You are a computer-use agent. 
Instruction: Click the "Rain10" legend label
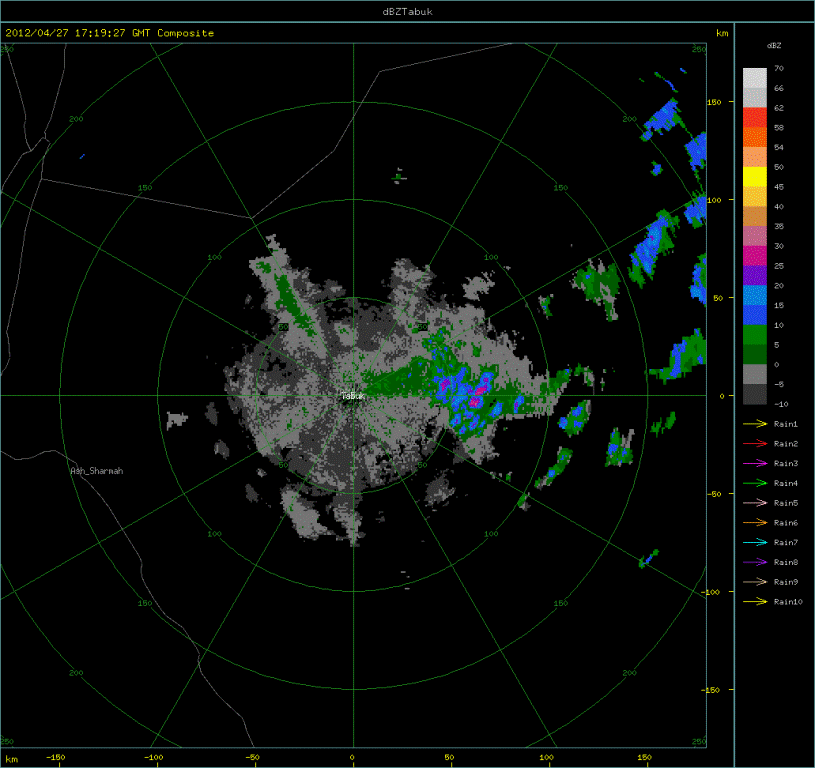788,602
